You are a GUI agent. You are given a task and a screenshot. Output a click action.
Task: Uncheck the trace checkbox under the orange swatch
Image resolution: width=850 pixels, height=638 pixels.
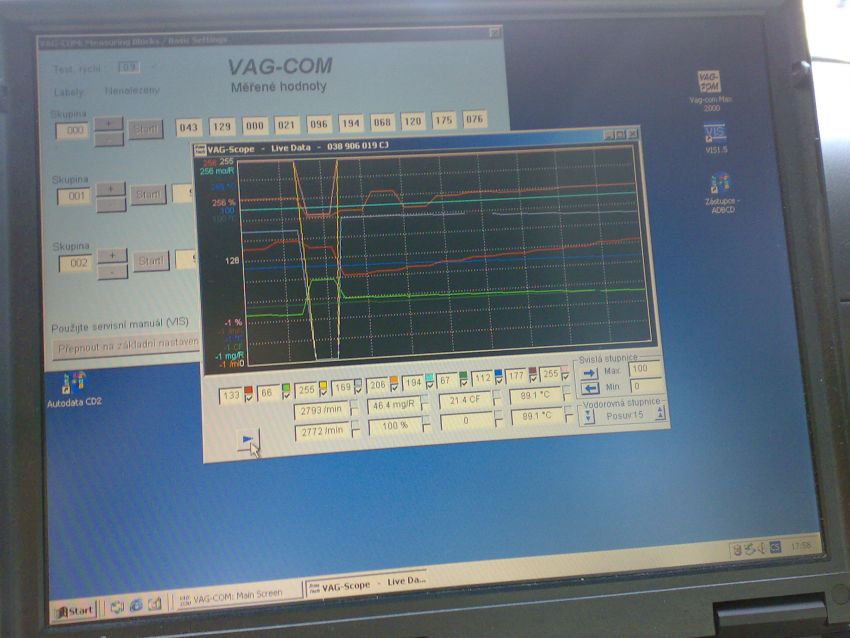coord(394,388)
